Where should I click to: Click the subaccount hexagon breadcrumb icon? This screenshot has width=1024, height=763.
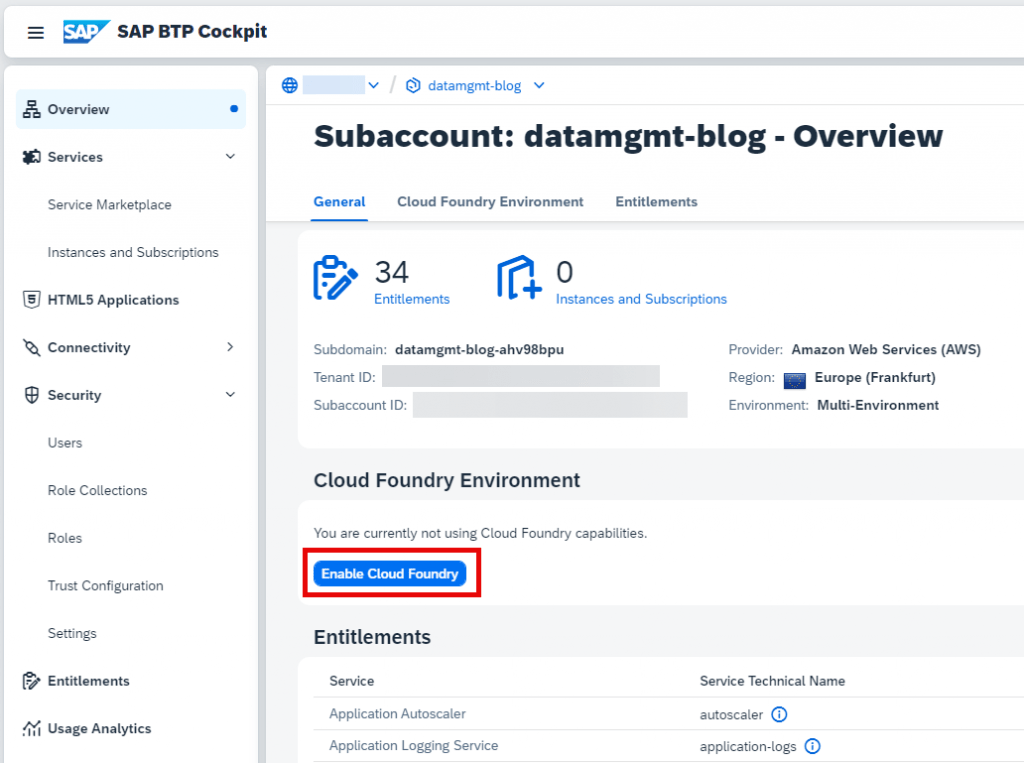tap(413, 86)
